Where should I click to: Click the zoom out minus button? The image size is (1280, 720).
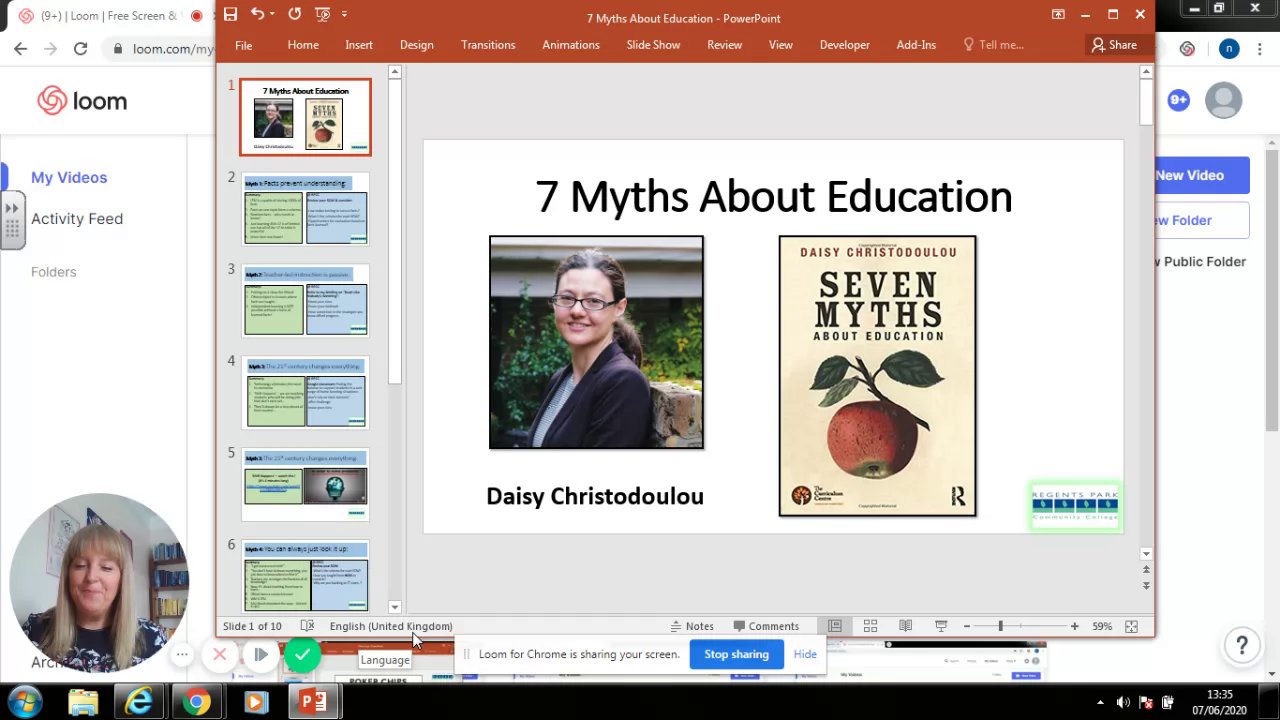[966, 626]
